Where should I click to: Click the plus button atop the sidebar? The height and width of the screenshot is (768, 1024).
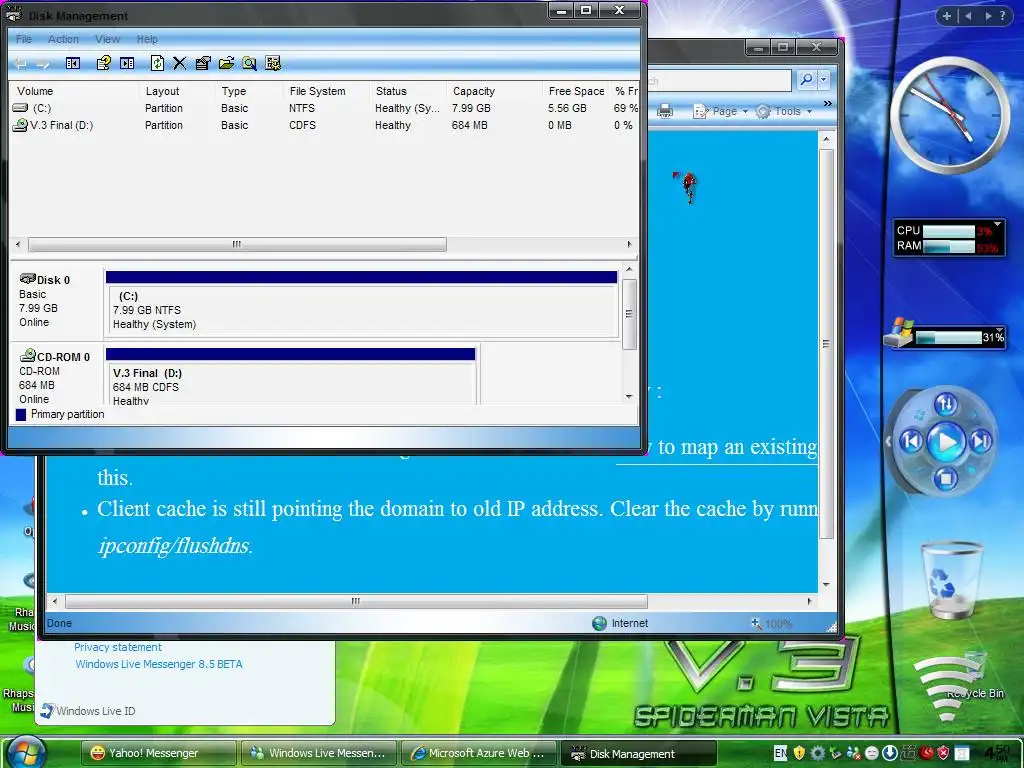tap(946, 16)
